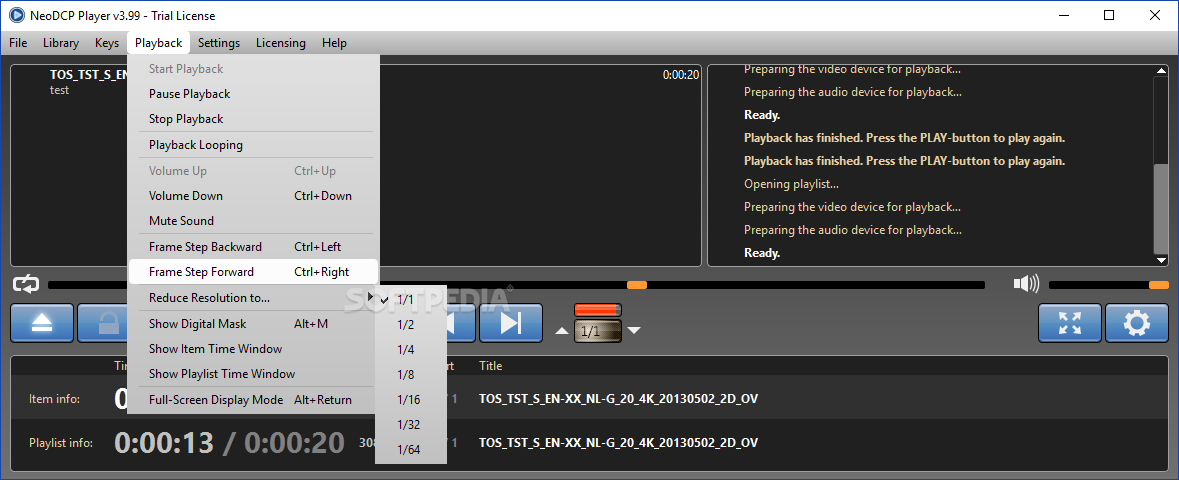
Task: Select 1/16 resolution option
Action: pos(411,399)
